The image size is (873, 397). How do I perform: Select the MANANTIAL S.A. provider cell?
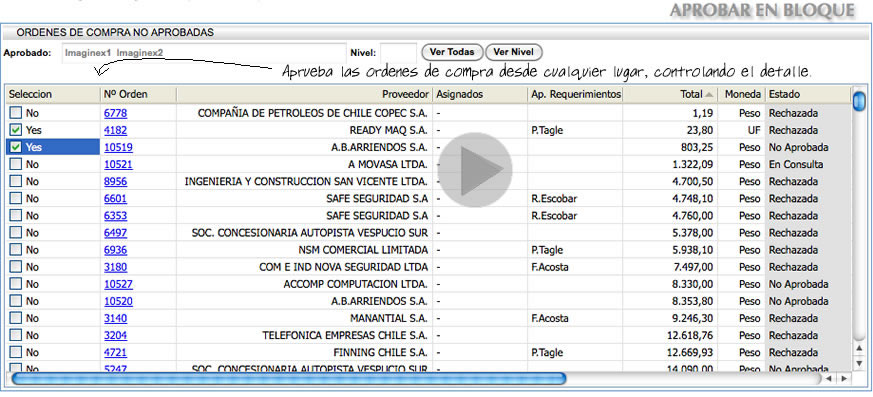pos(304,318)
